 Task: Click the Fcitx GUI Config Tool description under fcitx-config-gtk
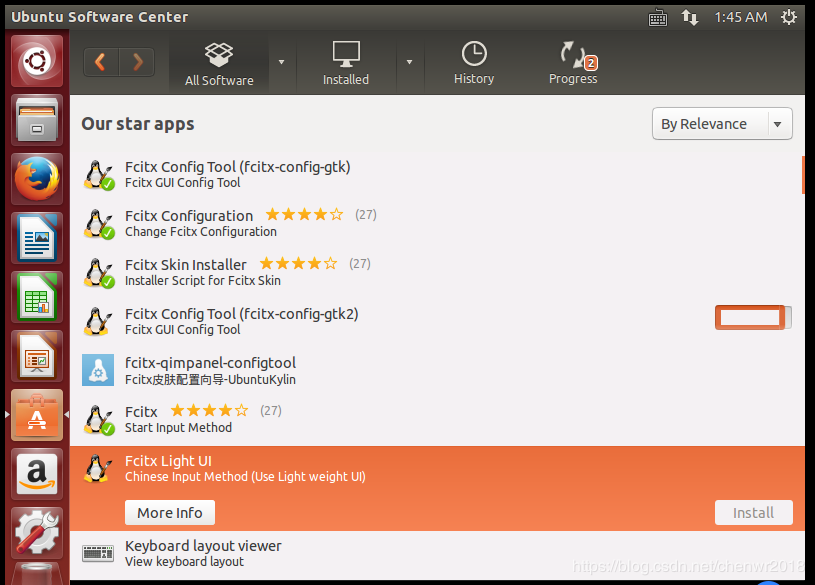(182, 183)
